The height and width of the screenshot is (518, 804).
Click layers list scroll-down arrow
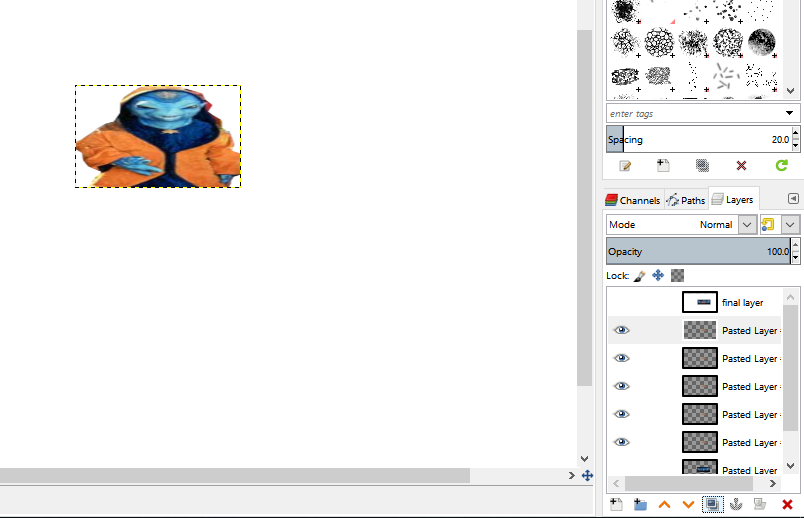791,466
